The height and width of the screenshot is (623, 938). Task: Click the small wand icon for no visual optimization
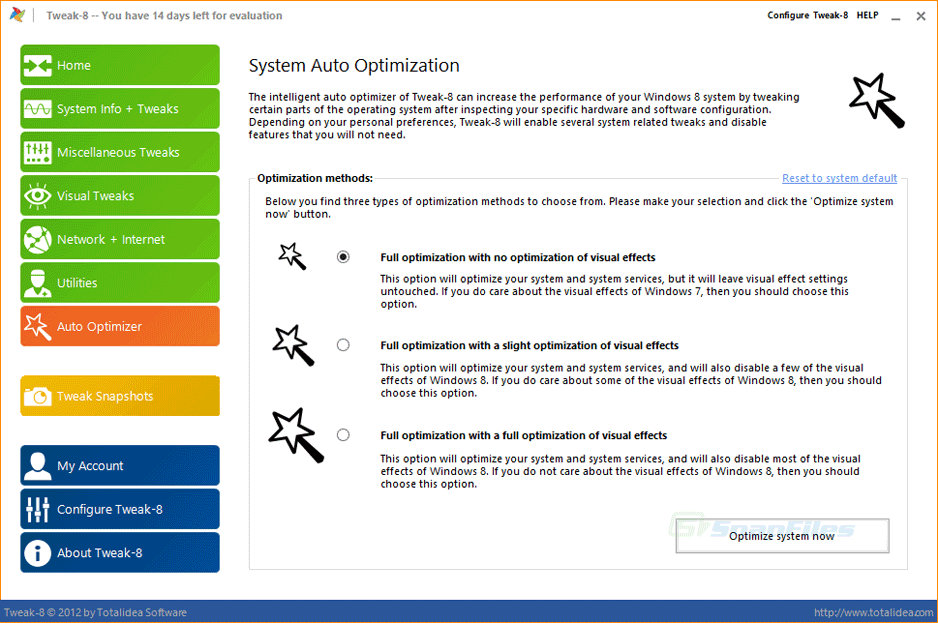point(292,256)
